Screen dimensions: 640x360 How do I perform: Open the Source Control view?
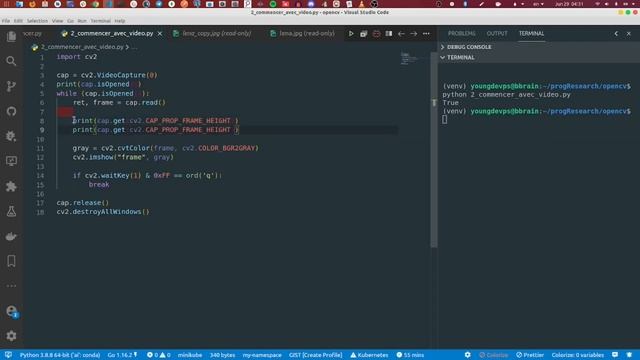pyautogui.click(x=11, y=86)
